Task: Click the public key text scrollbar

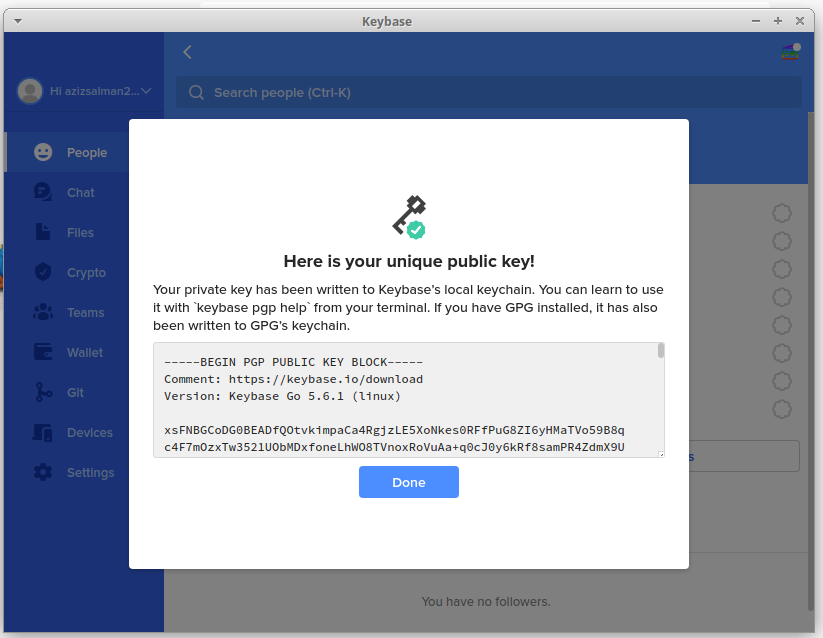Action: point(660,351)
